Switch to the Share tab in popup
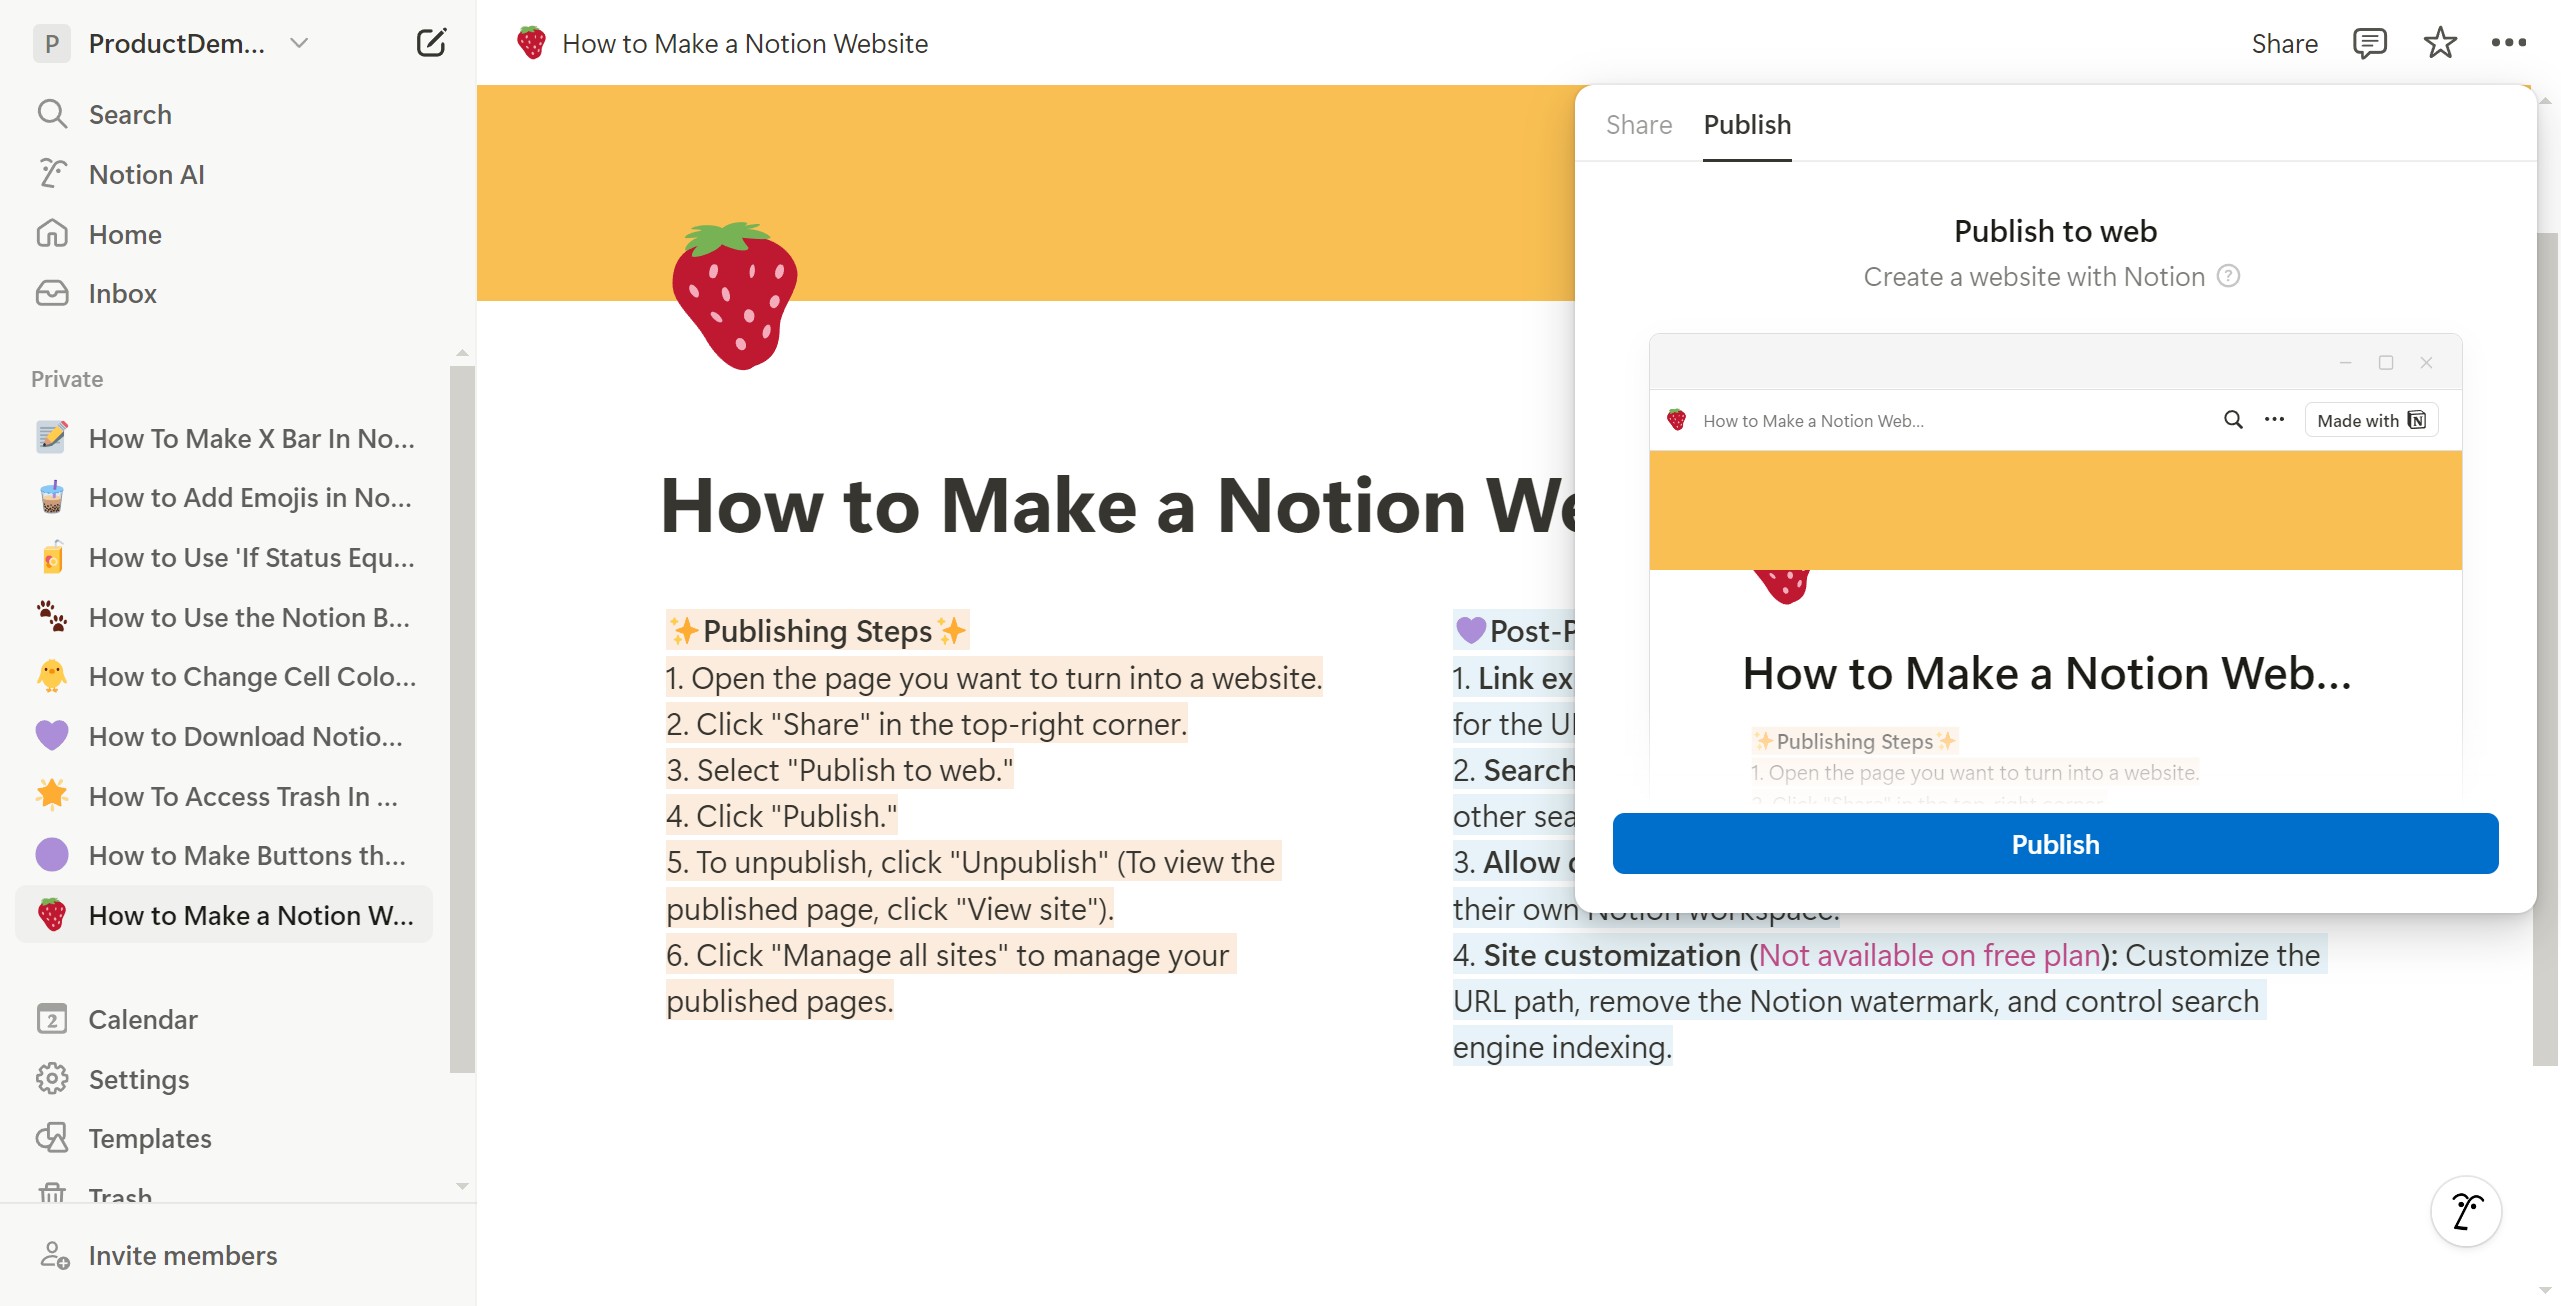The image size is (2561, 1306). click(1638, 125)
